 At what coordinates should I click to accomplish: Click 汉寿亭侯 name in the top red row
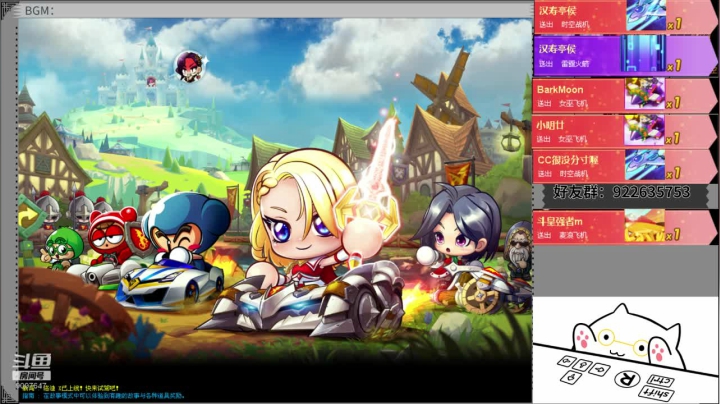click(557, 11)
